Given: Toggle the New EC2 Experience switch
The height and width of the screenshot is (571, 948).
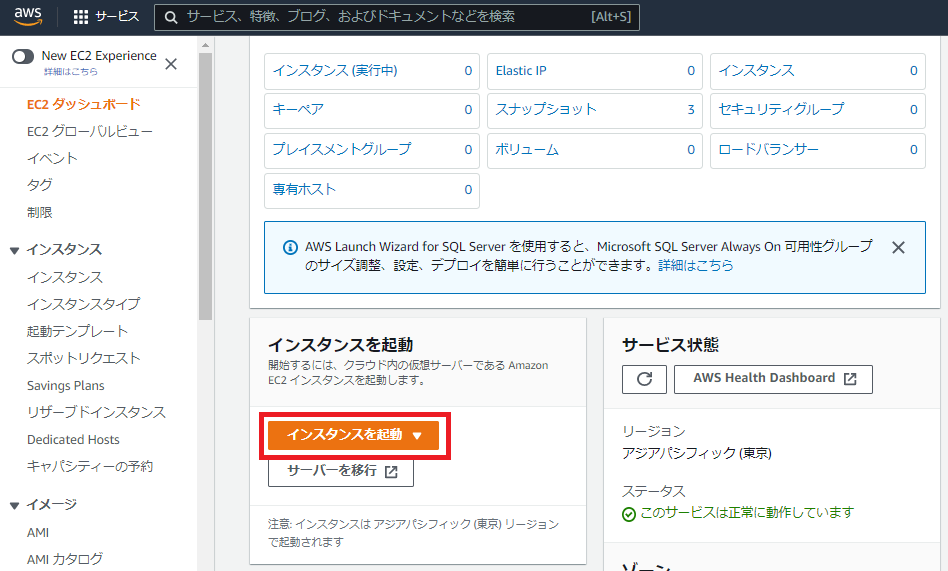Looking at the screenshot, I should [x=23, y=57].
